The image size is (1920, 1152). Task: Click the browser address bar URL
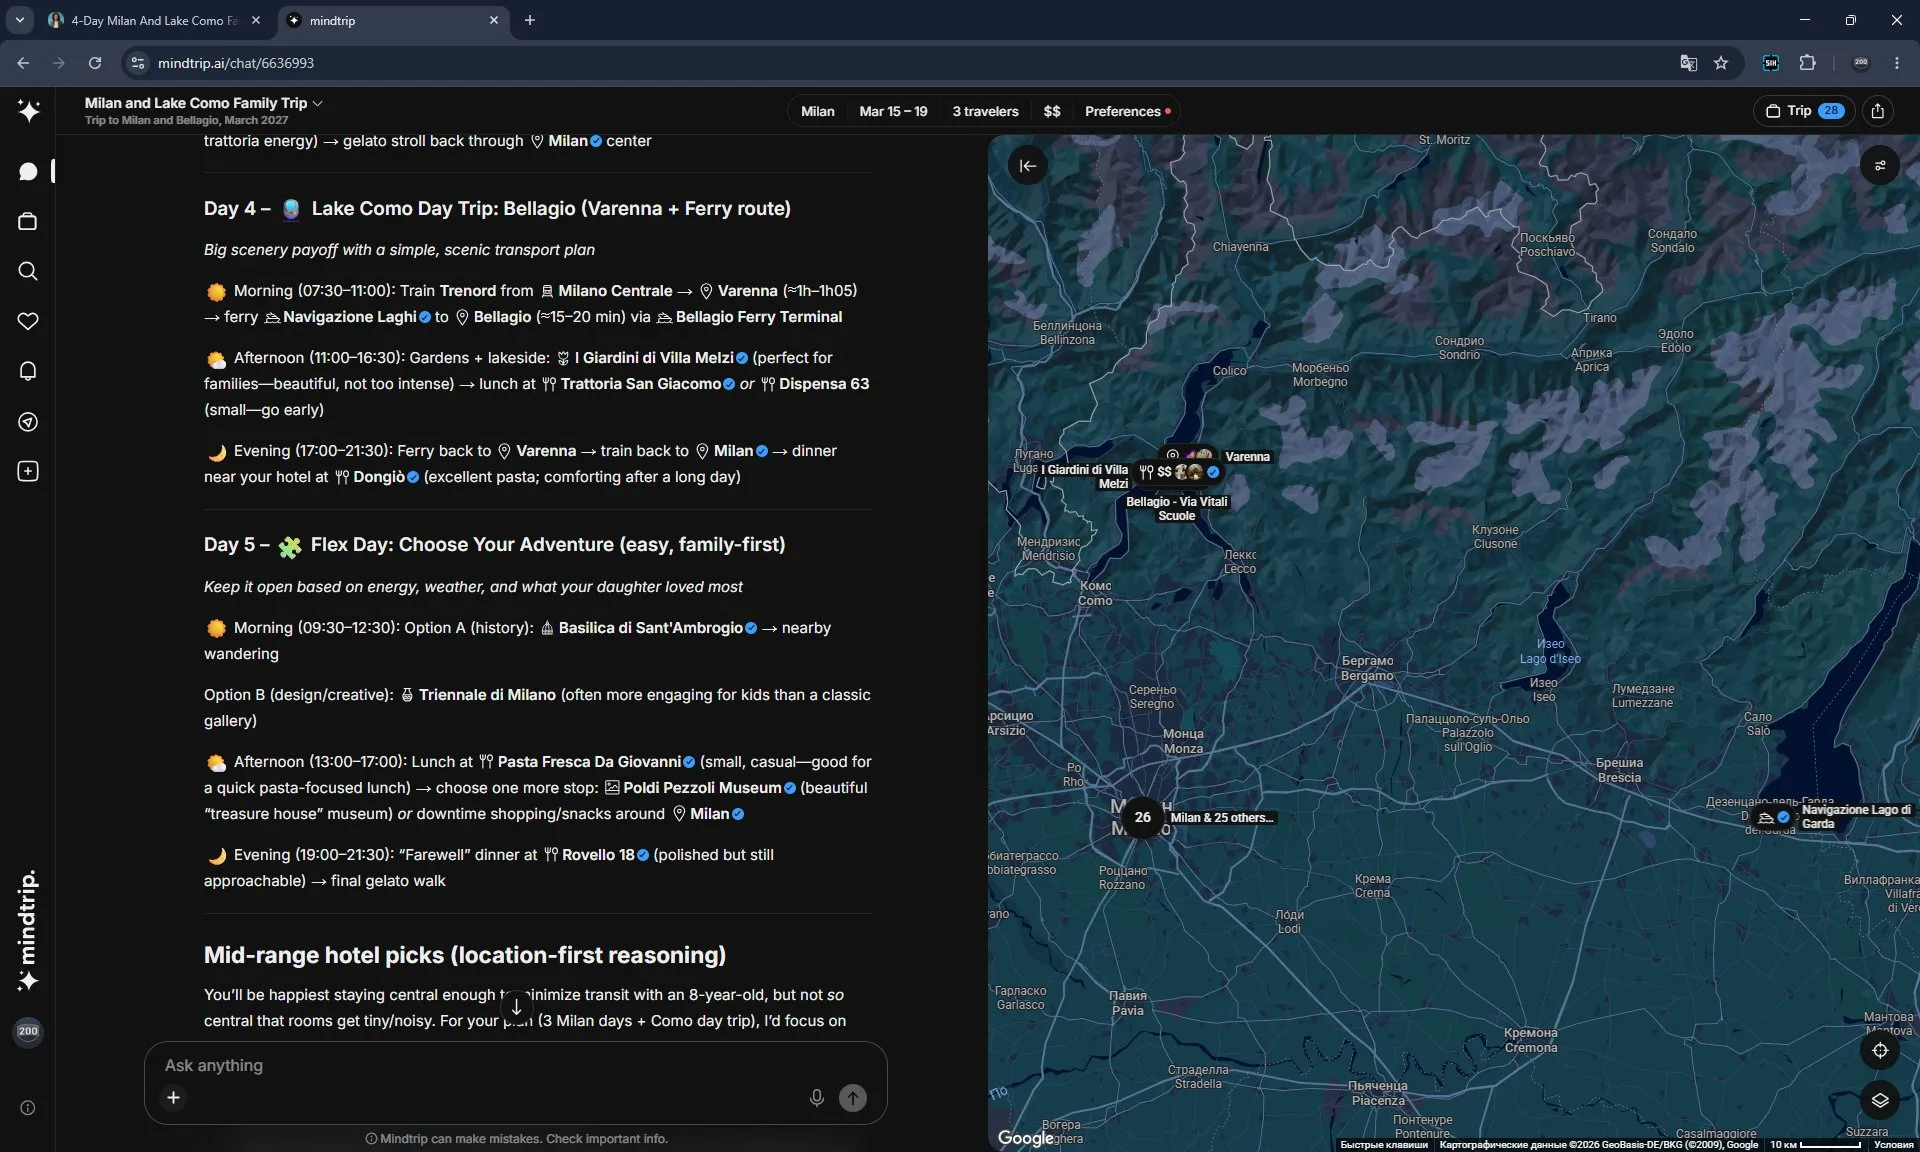(236, 63)
